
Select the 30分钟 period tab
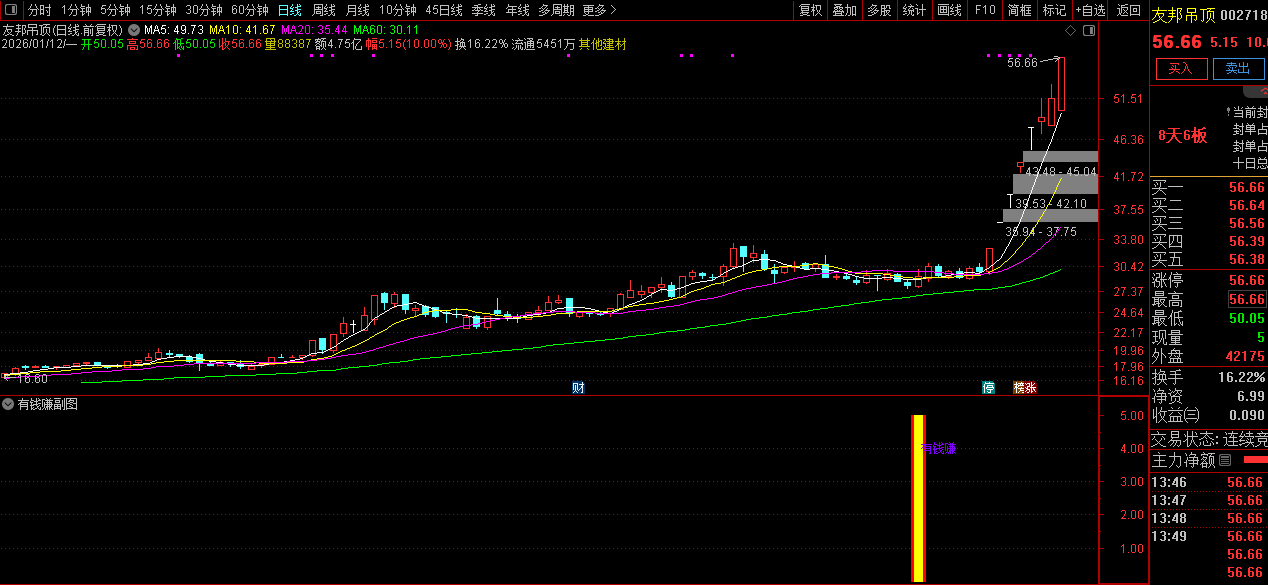204,10
